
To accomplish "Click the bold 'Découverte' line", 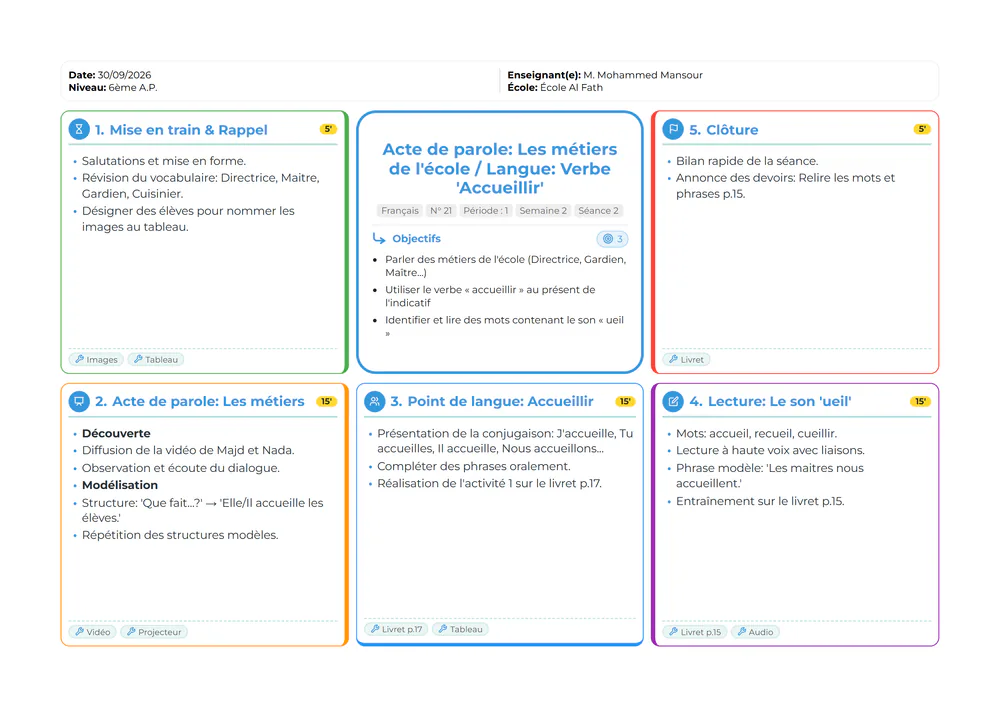I will 116,434.
